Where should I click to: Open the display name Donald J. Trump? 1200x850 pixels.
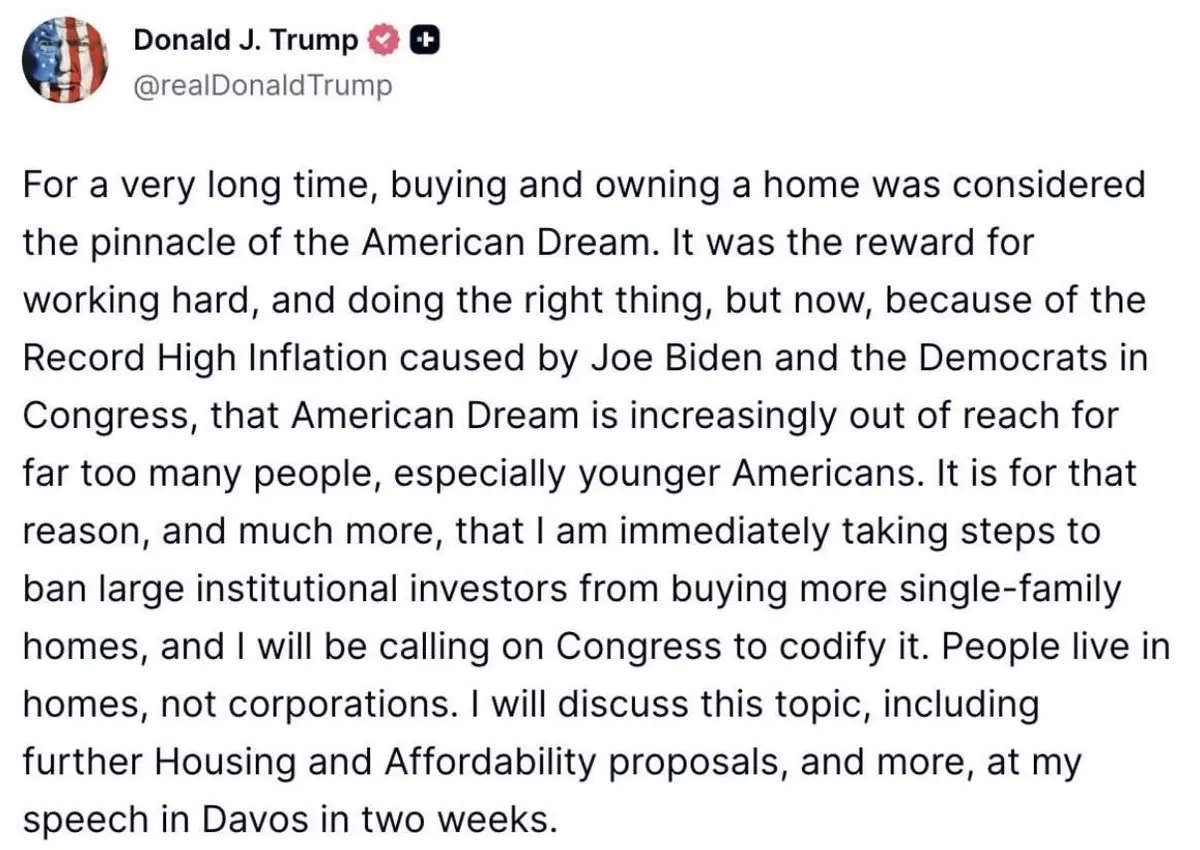245,41
